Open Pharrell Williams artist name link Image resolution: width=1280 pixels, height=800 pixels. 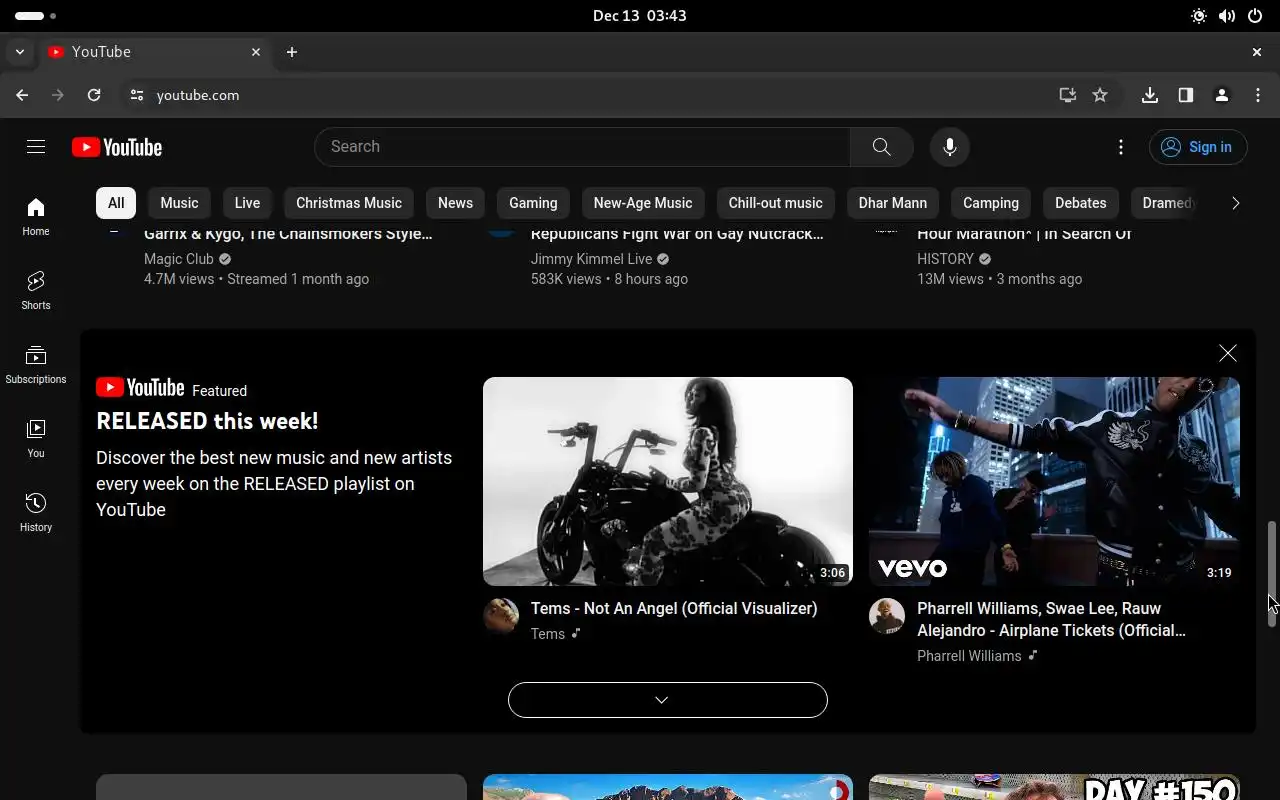pyautogui.click(x=969, y=656)
